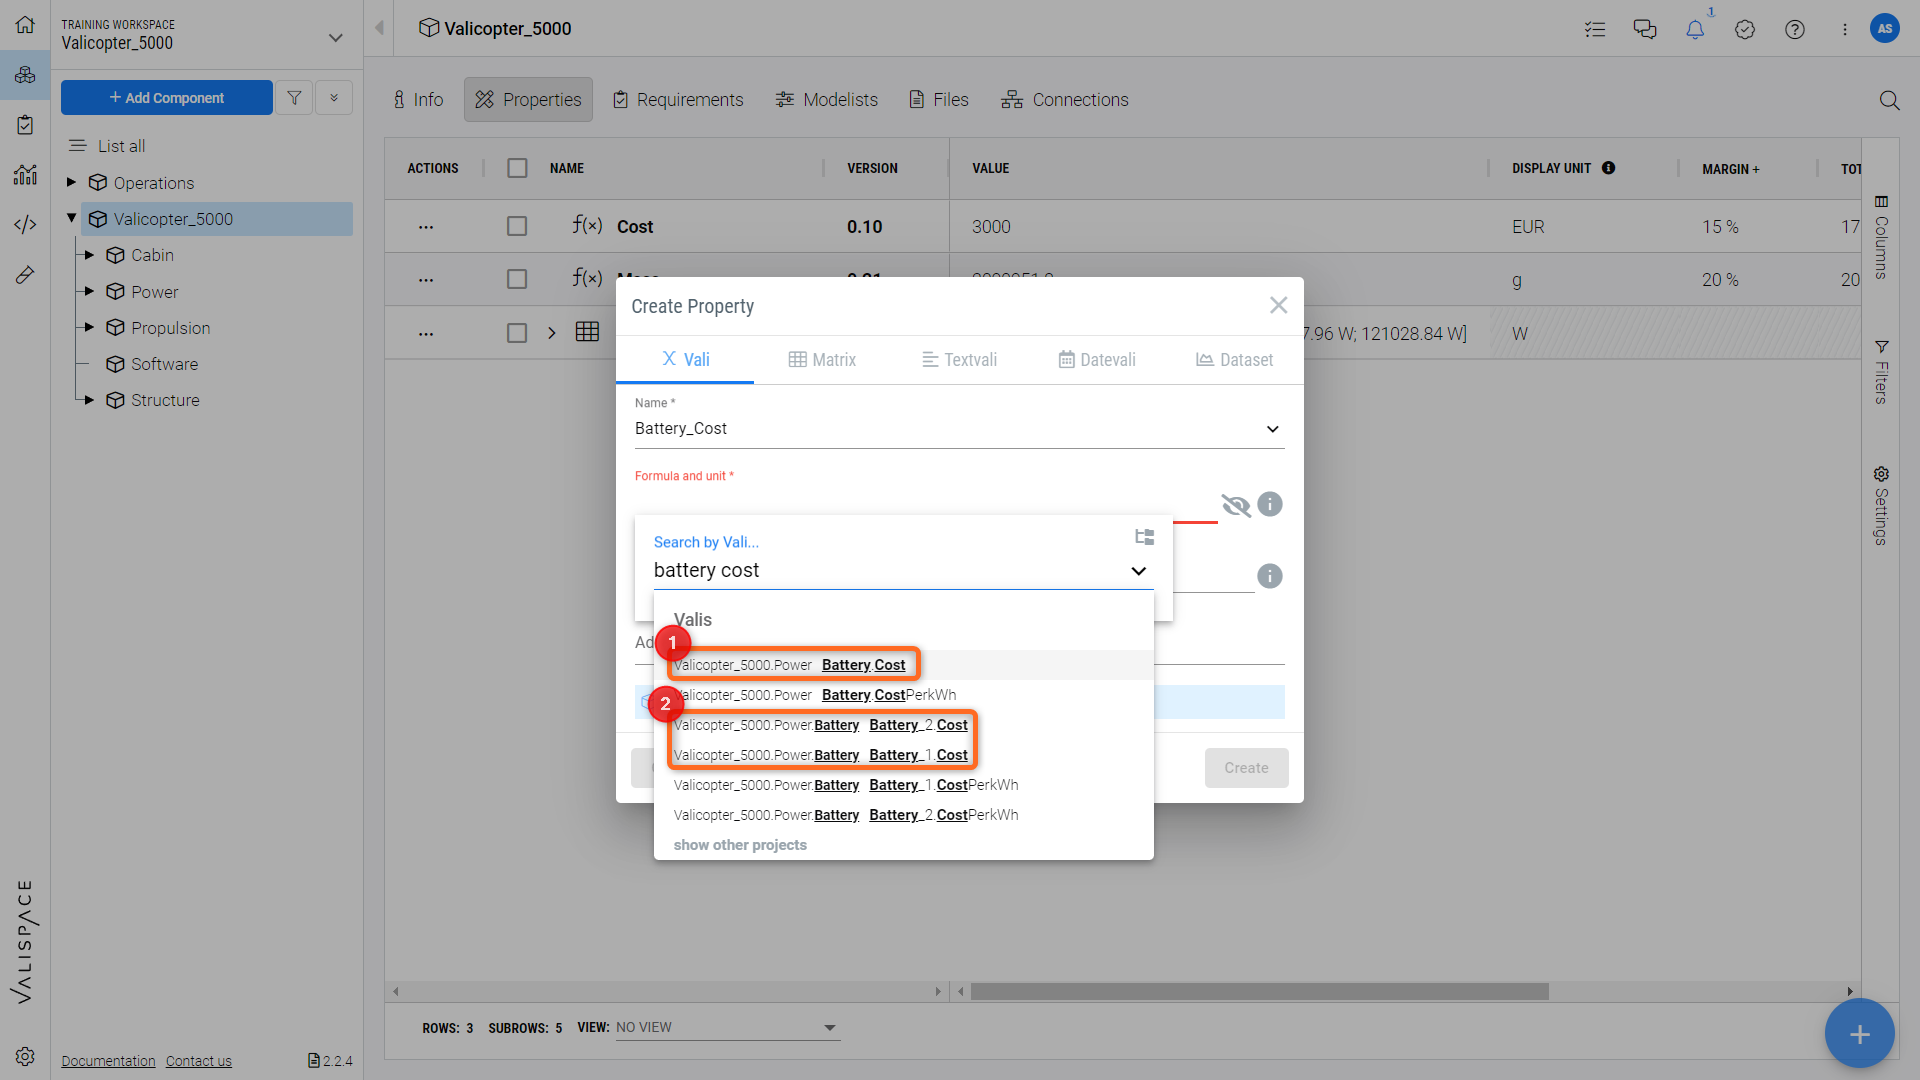View notifications bell
The image size is (1920, 1080).
click(1695, 29)
